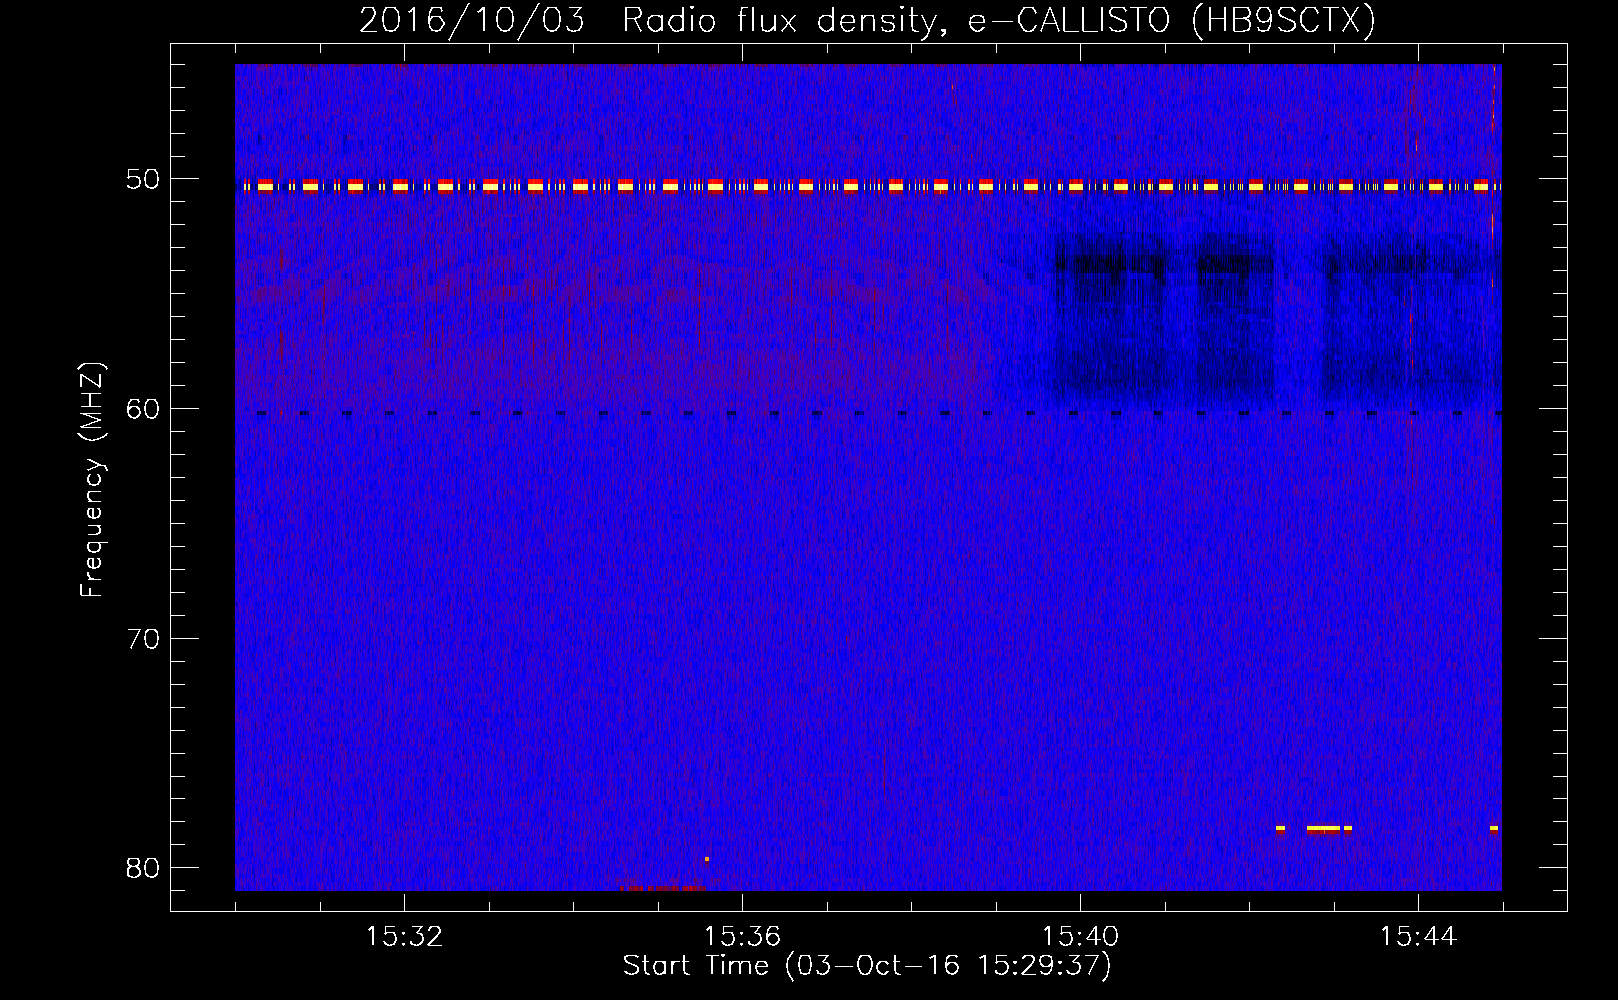Click the plot title '2016/10/03 Radio flux density'
The height and width of the screenshot is (1000, 1618).
tap(653, 20)
